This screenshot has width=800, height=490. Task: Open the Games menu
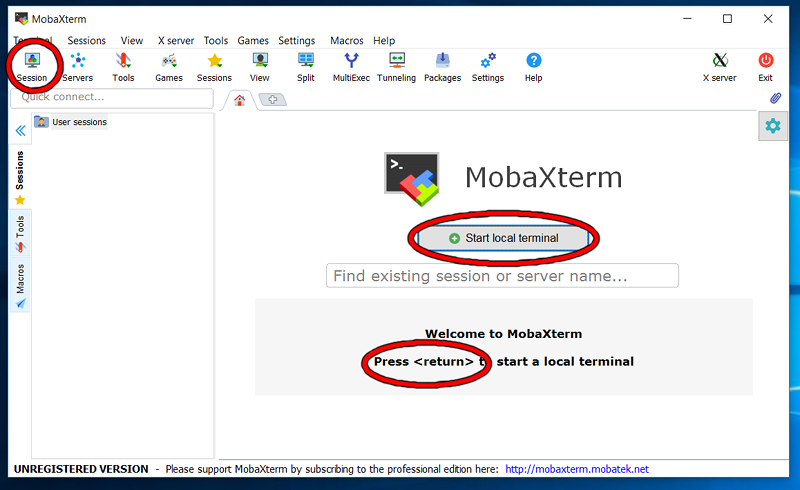coord(253,40)
